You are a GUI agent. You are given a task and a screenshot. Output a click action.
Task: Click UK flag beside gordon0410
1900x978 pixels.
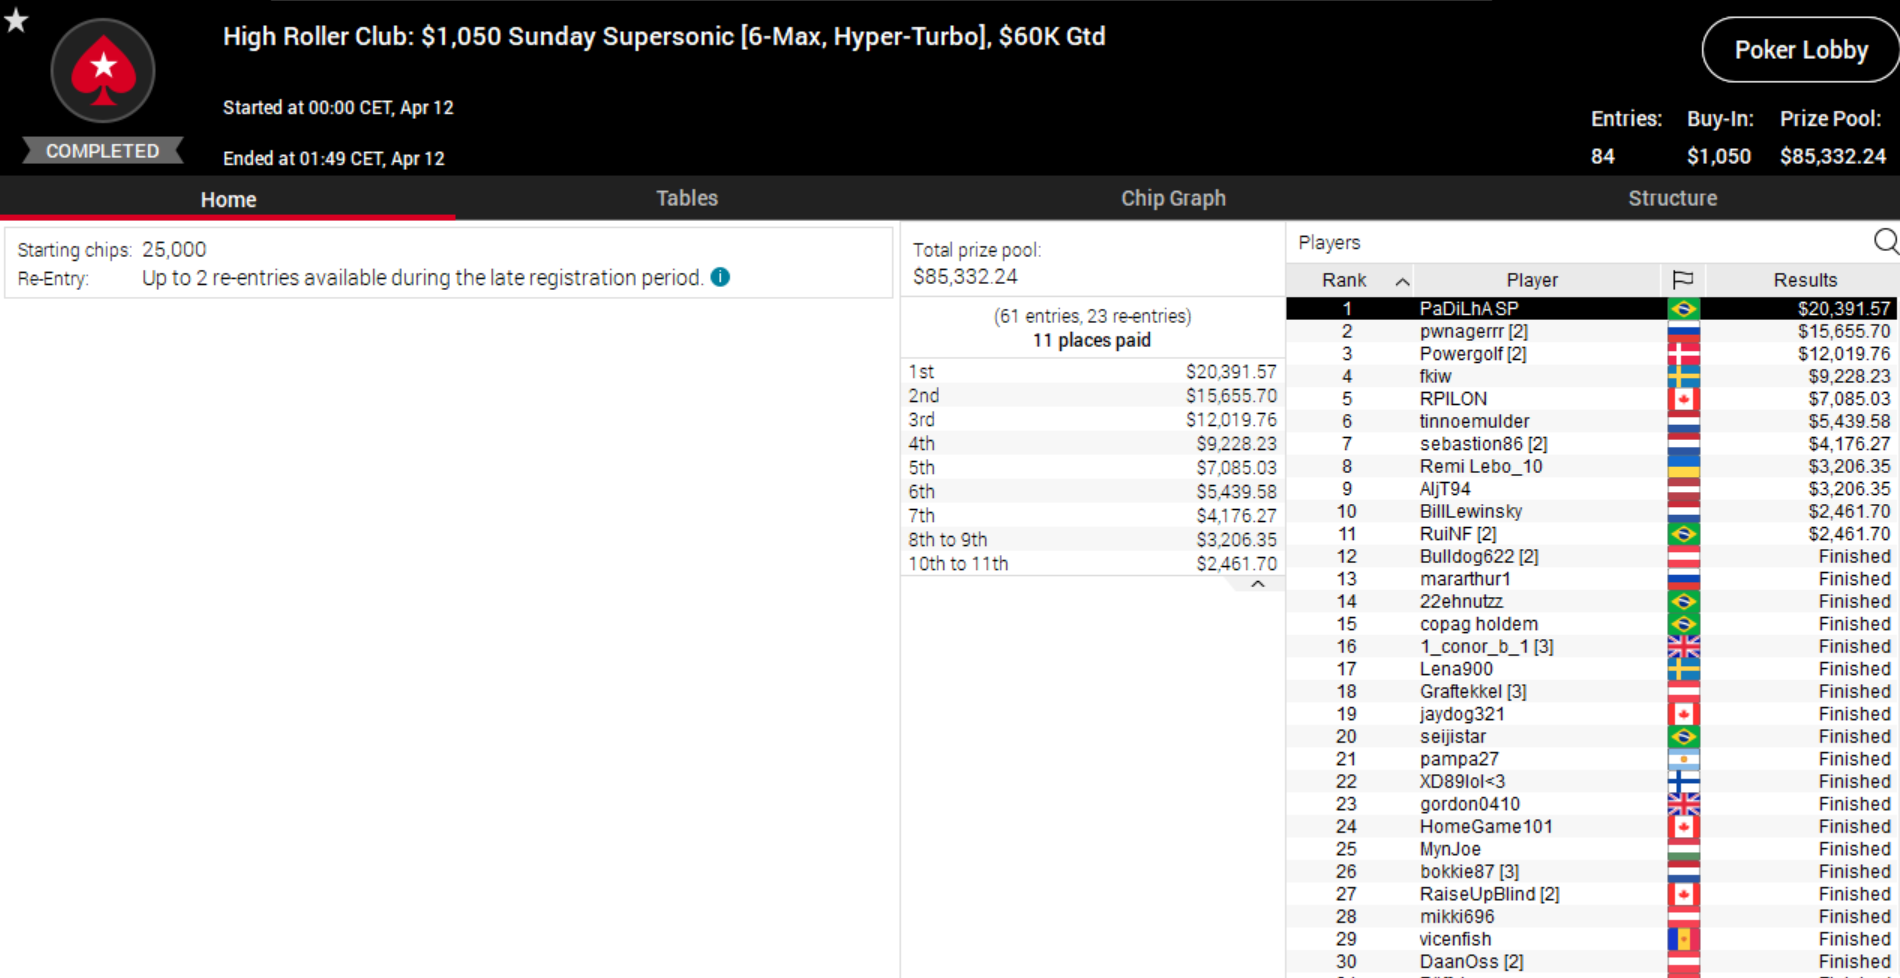[1683, 804]
